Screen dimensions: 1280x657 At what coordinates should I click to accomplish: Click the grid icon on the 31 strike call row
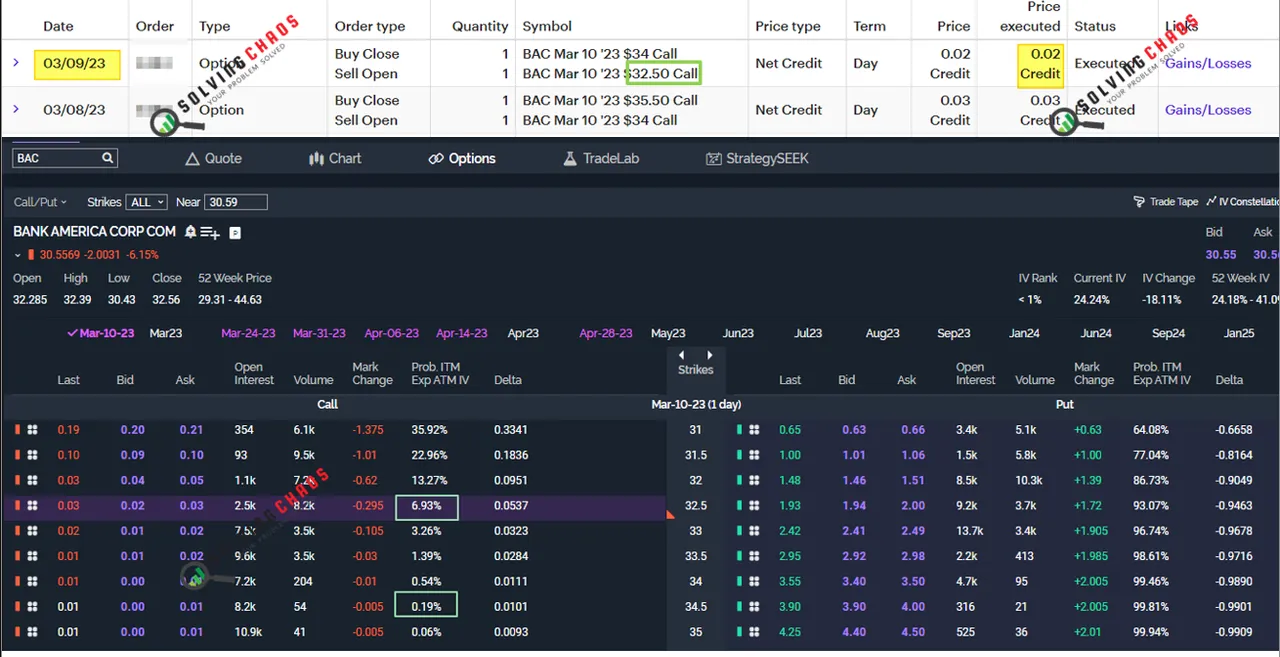32,430
